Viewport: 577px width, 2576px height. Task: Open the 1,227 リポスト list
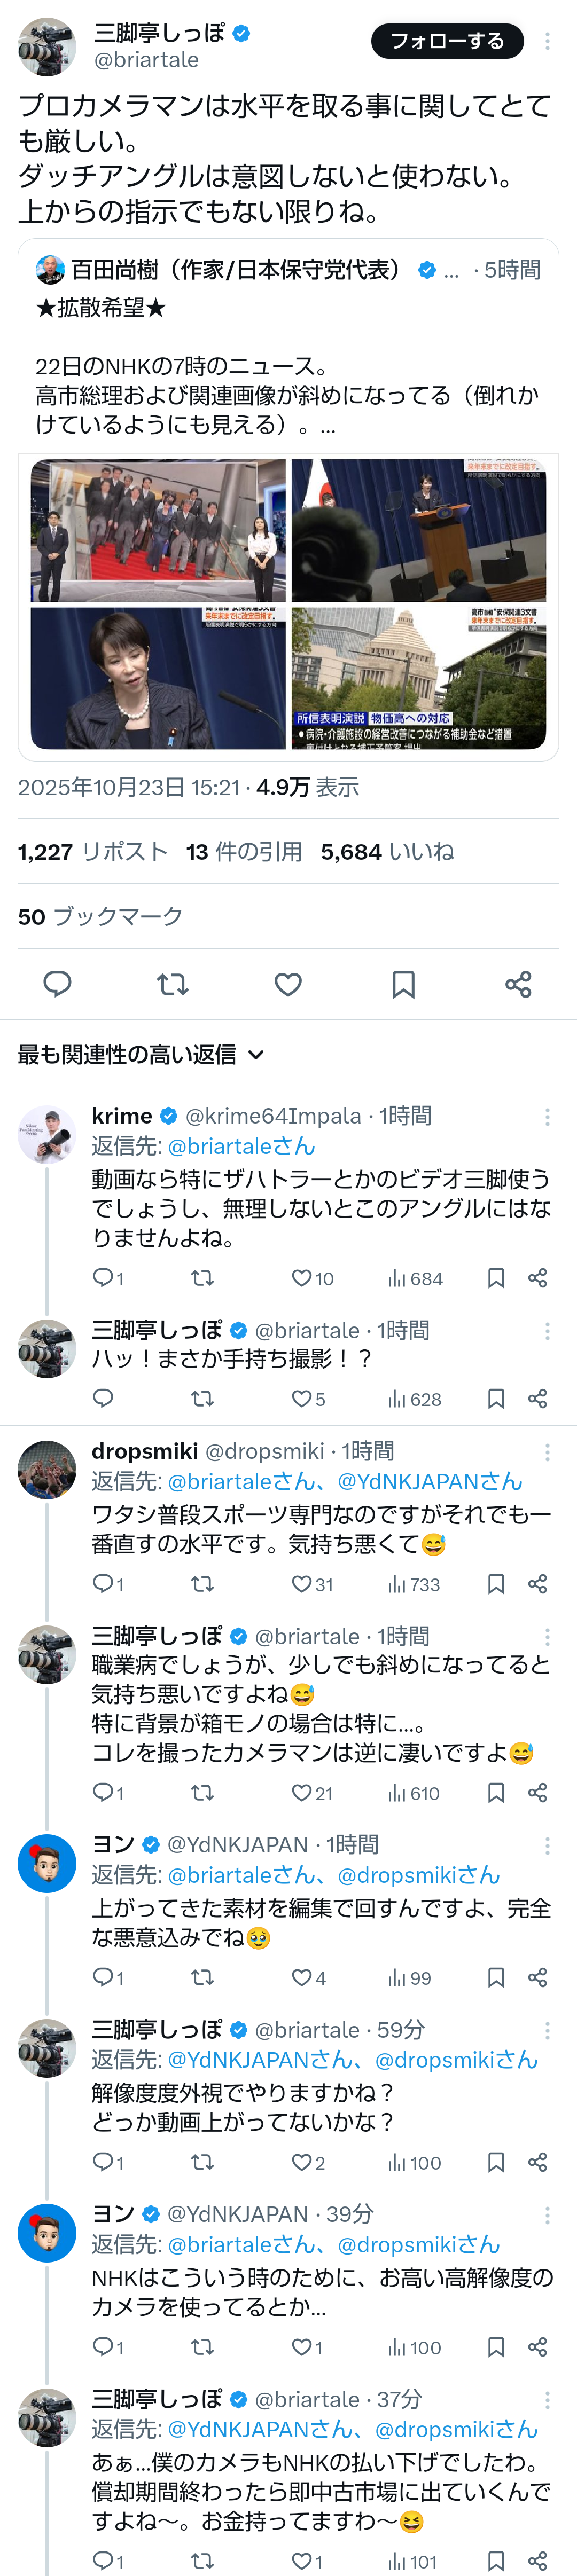(93, 851)
